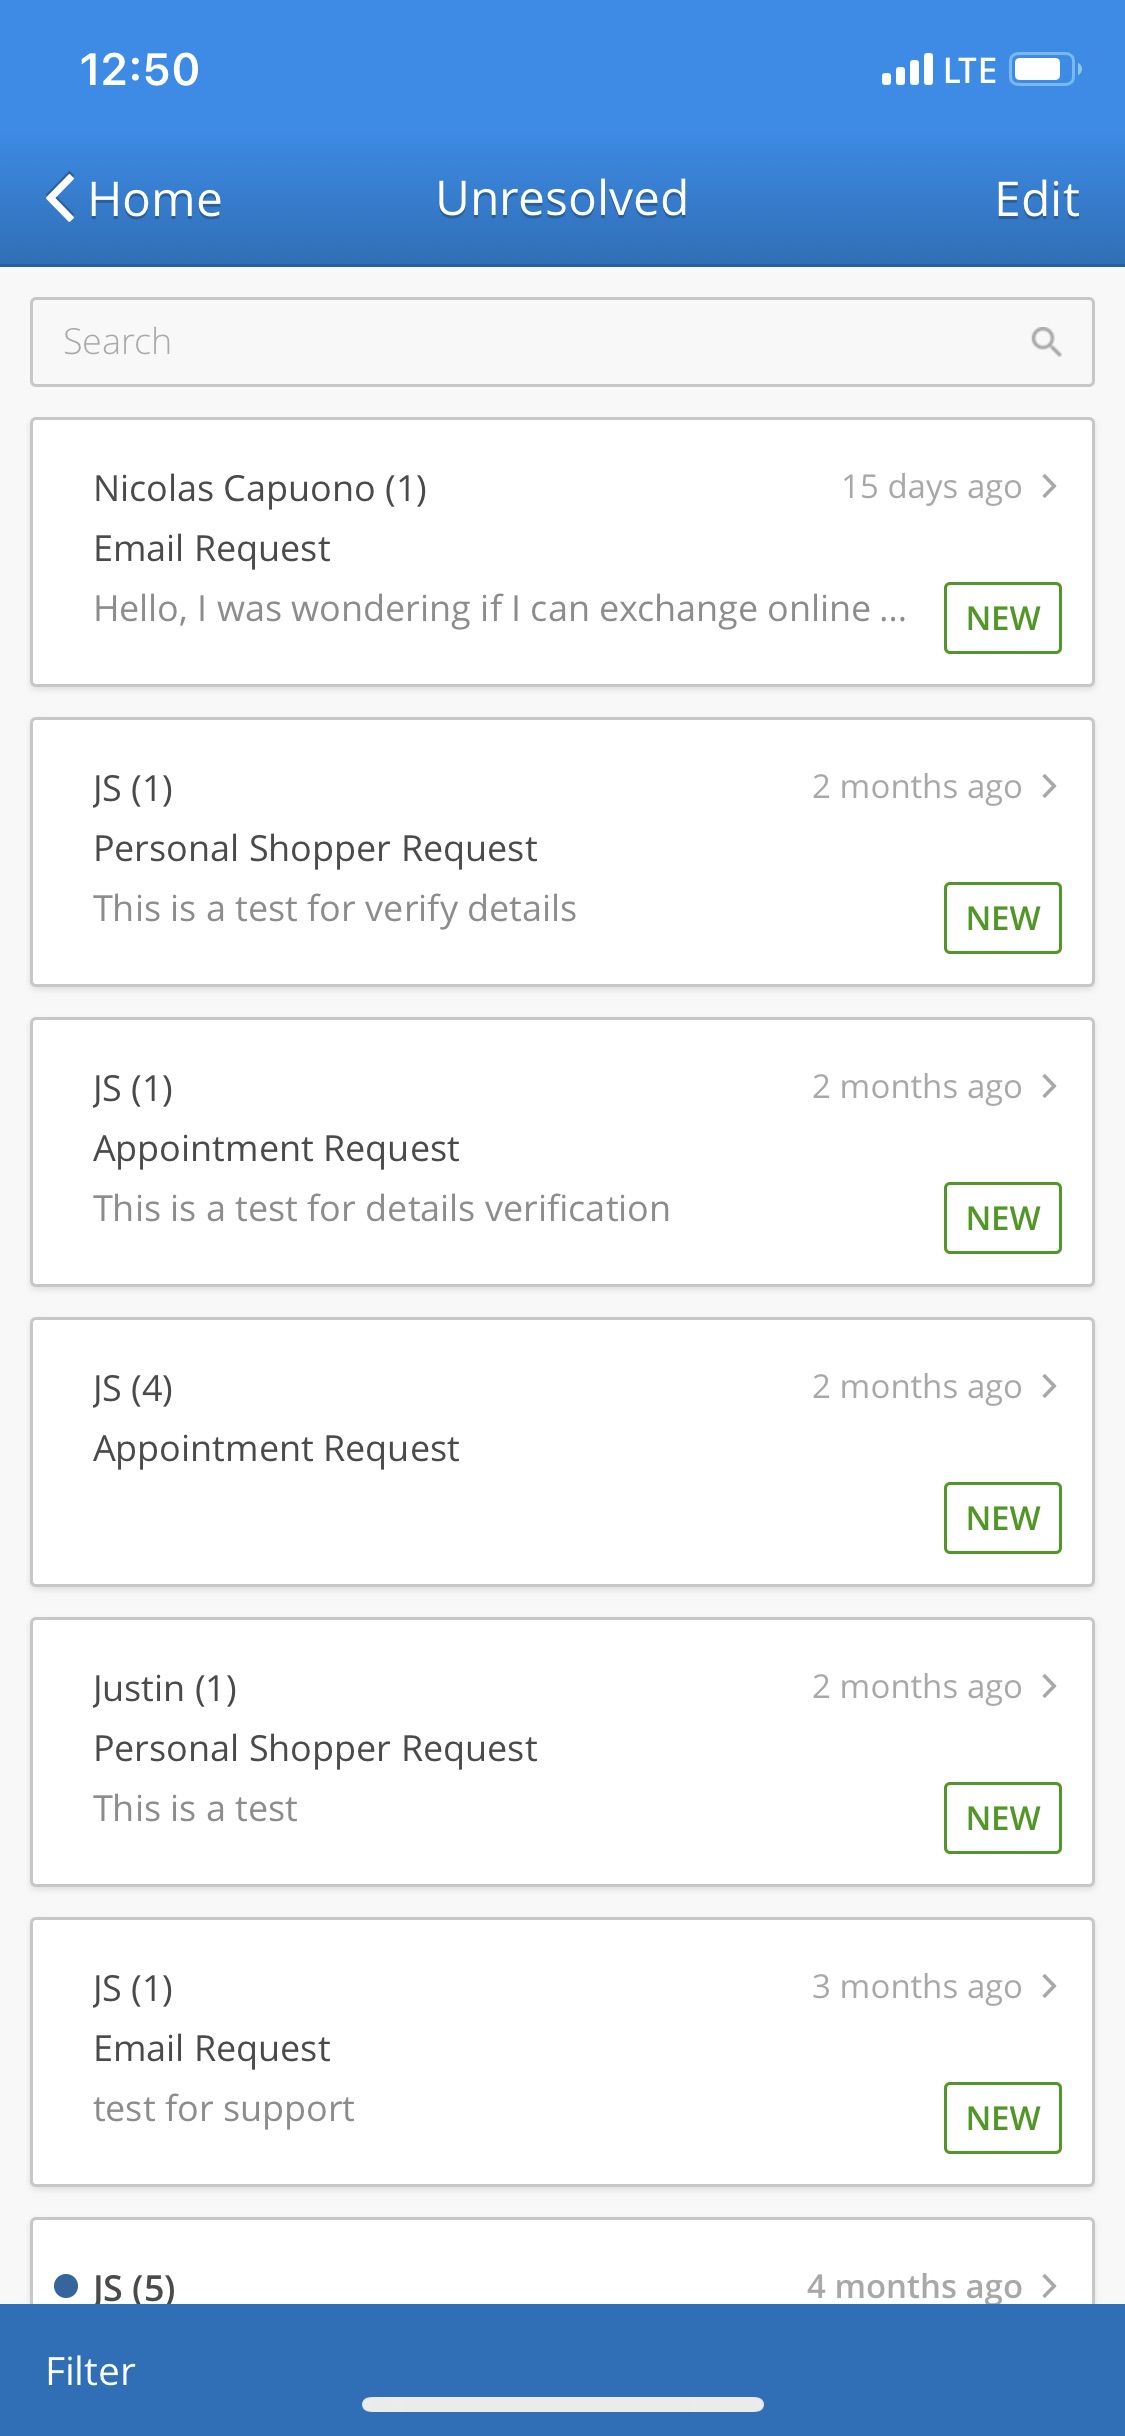Open chevron on the 4 months ago JS (5) item
Screen dimensions: 1125x2436
1049,2286
